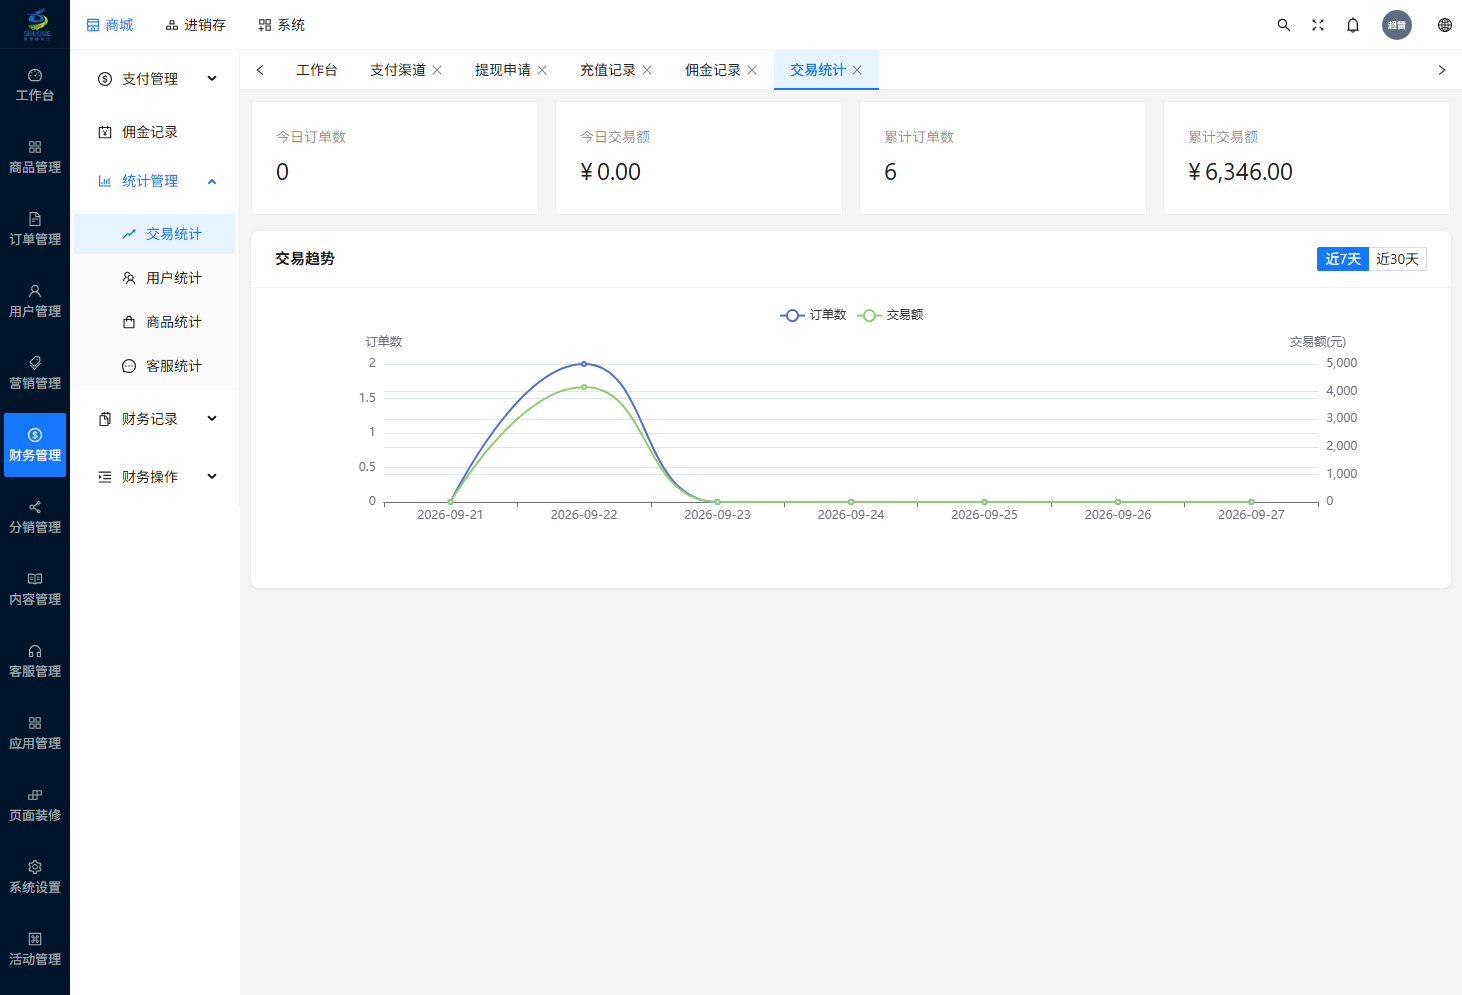Go to 工作台 in left sidebar
Screen dimensions: 1462x995
pos(35,85)
